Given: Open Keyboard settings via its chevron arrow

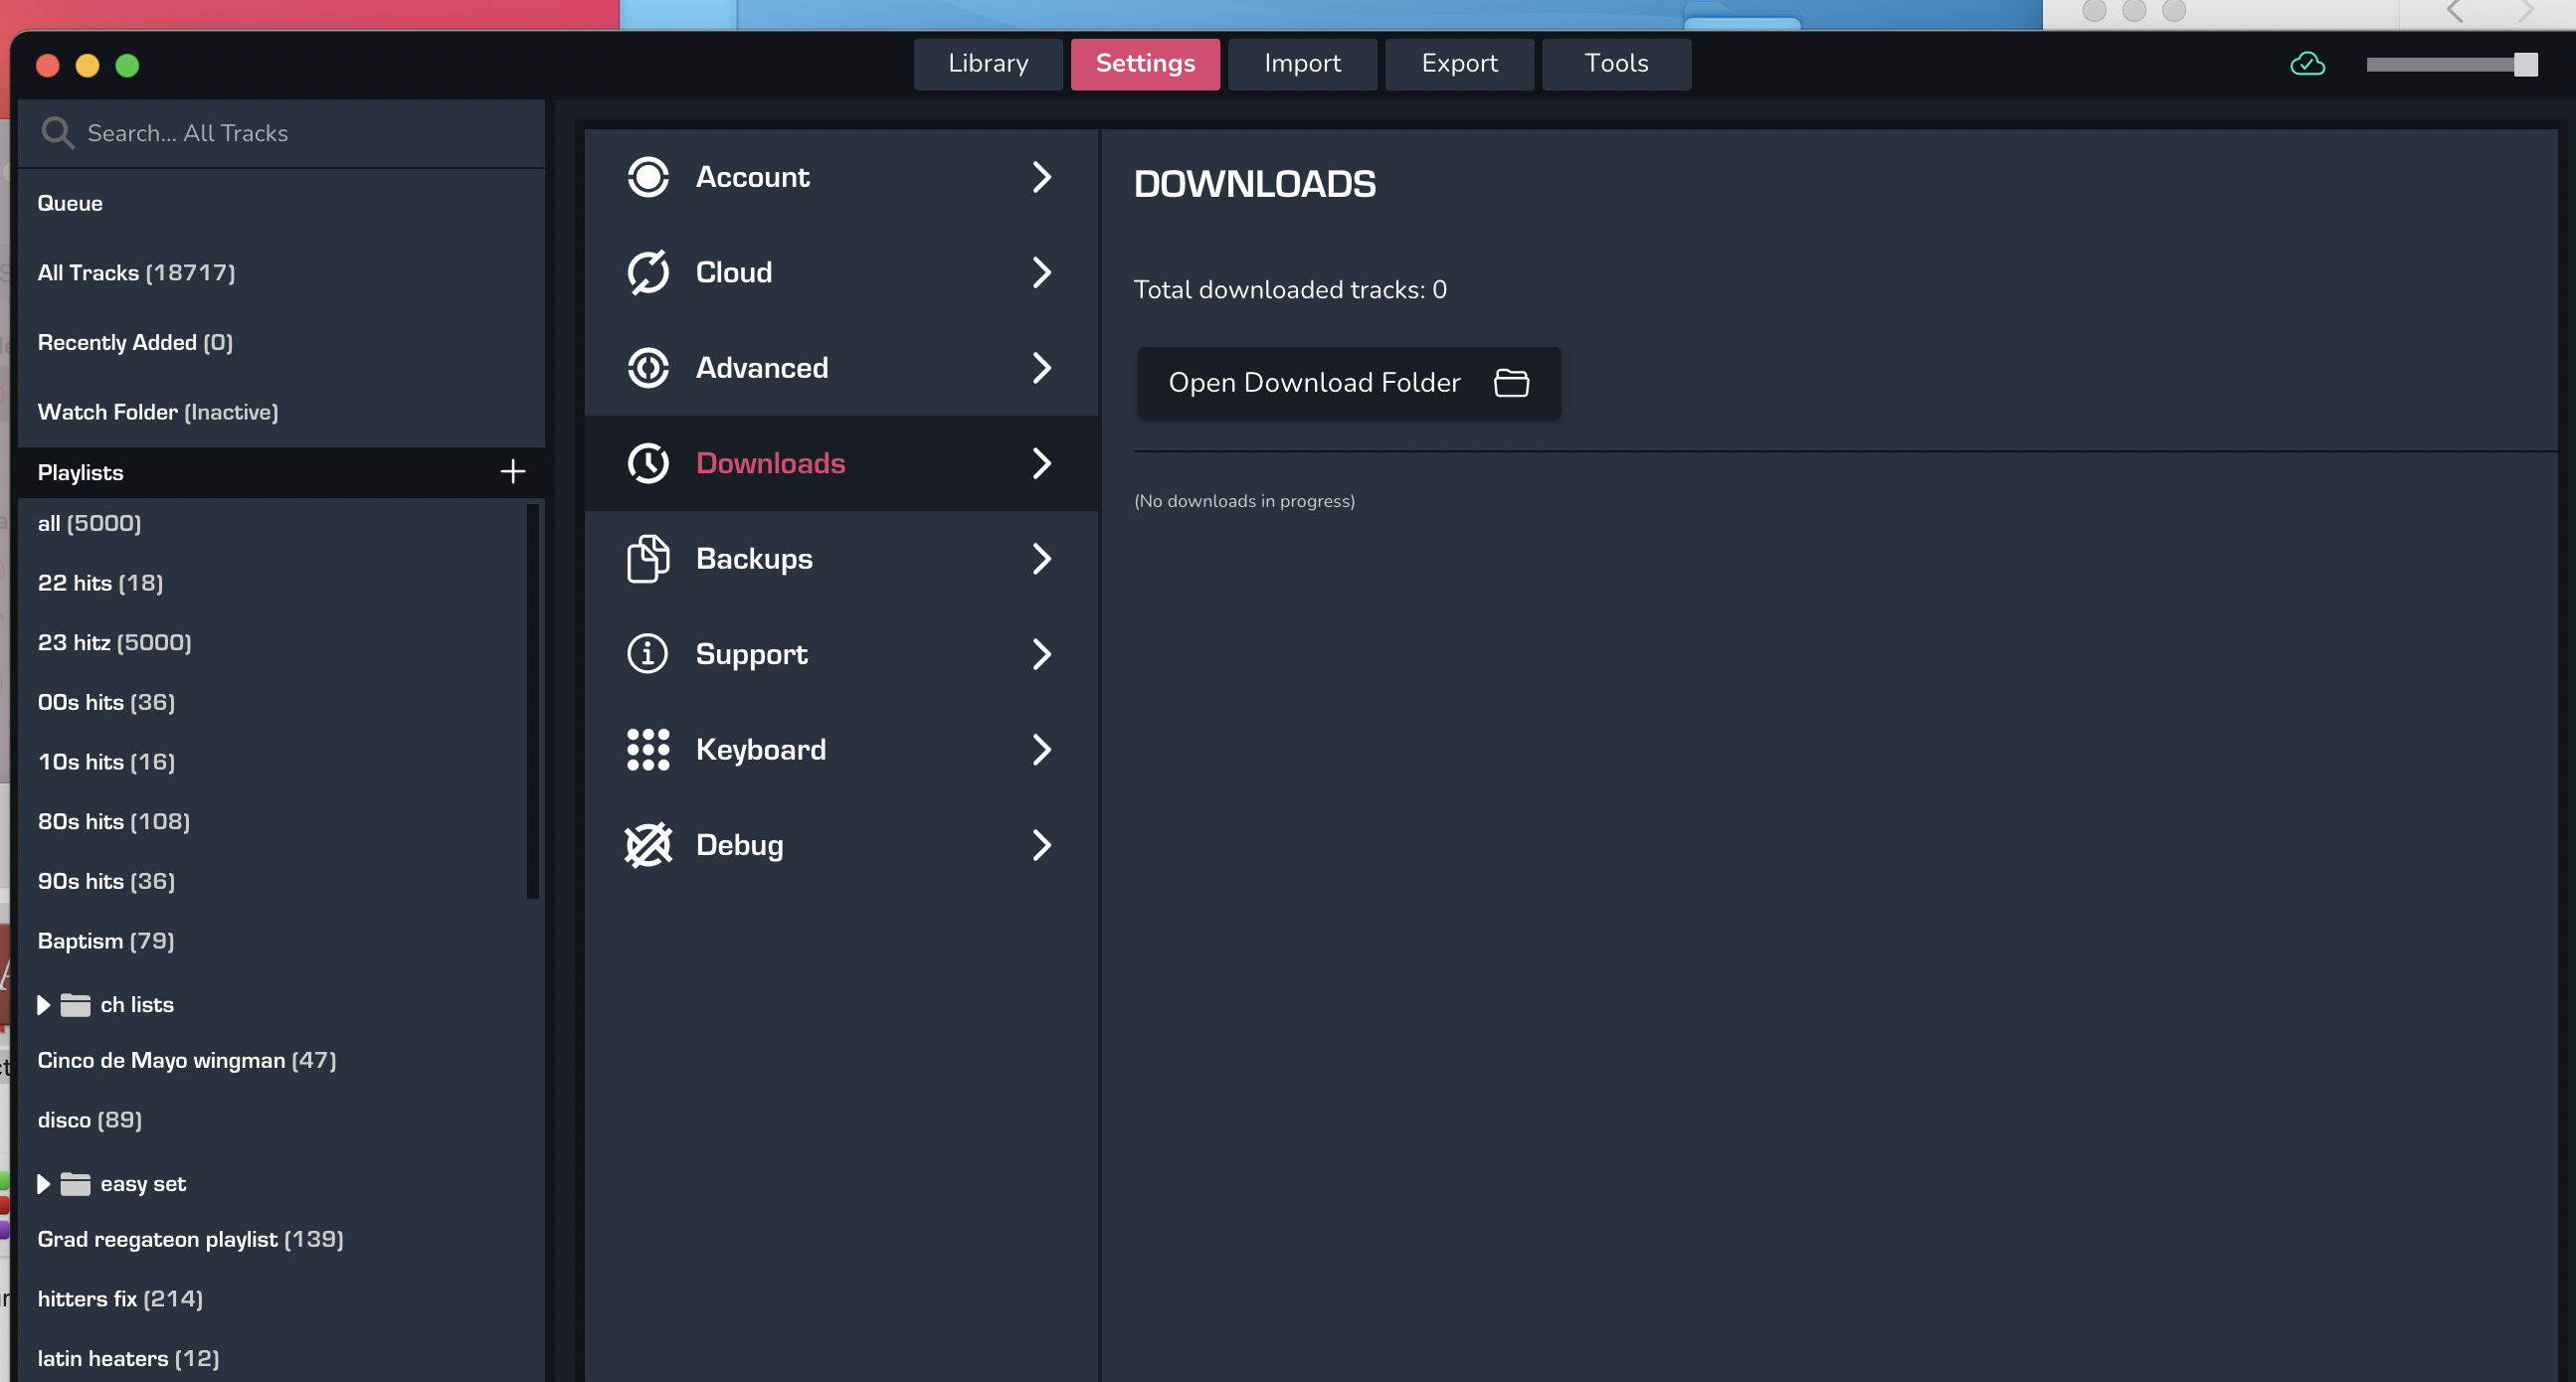Looking at the screenshot, I should 1041,749.
